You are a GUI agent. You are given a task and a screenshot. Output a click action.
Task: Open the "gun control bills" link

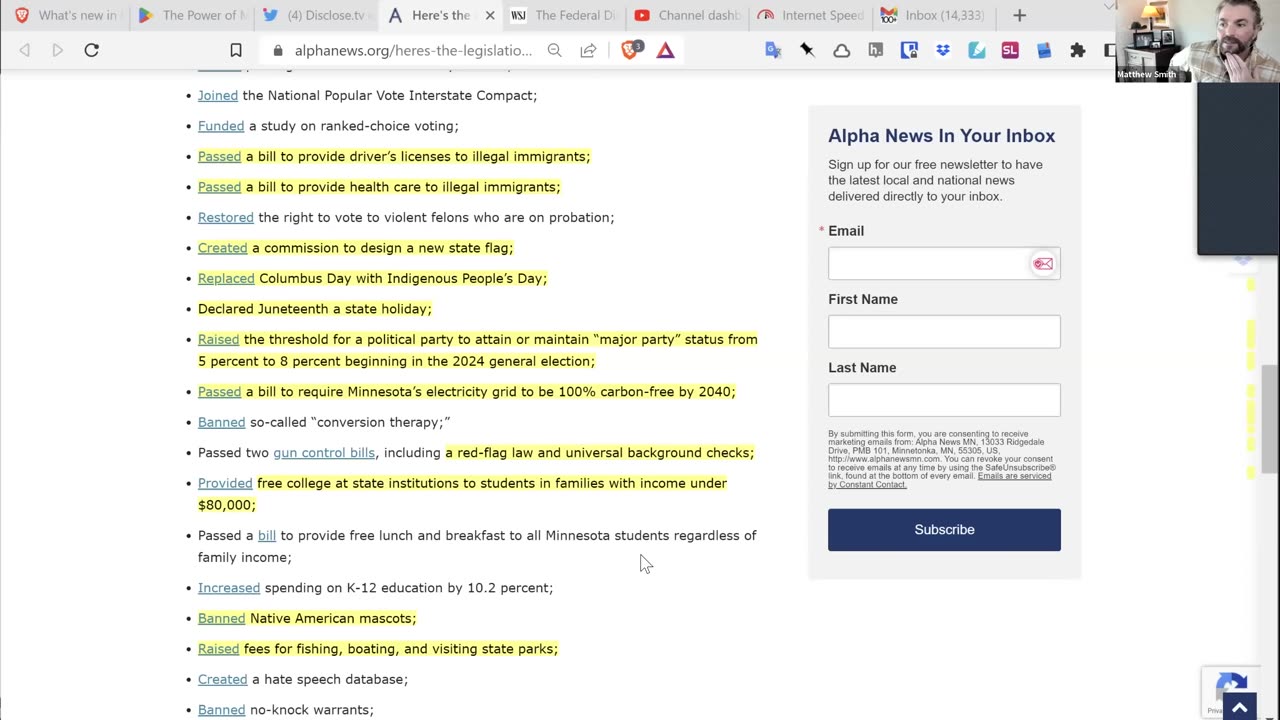324,453
